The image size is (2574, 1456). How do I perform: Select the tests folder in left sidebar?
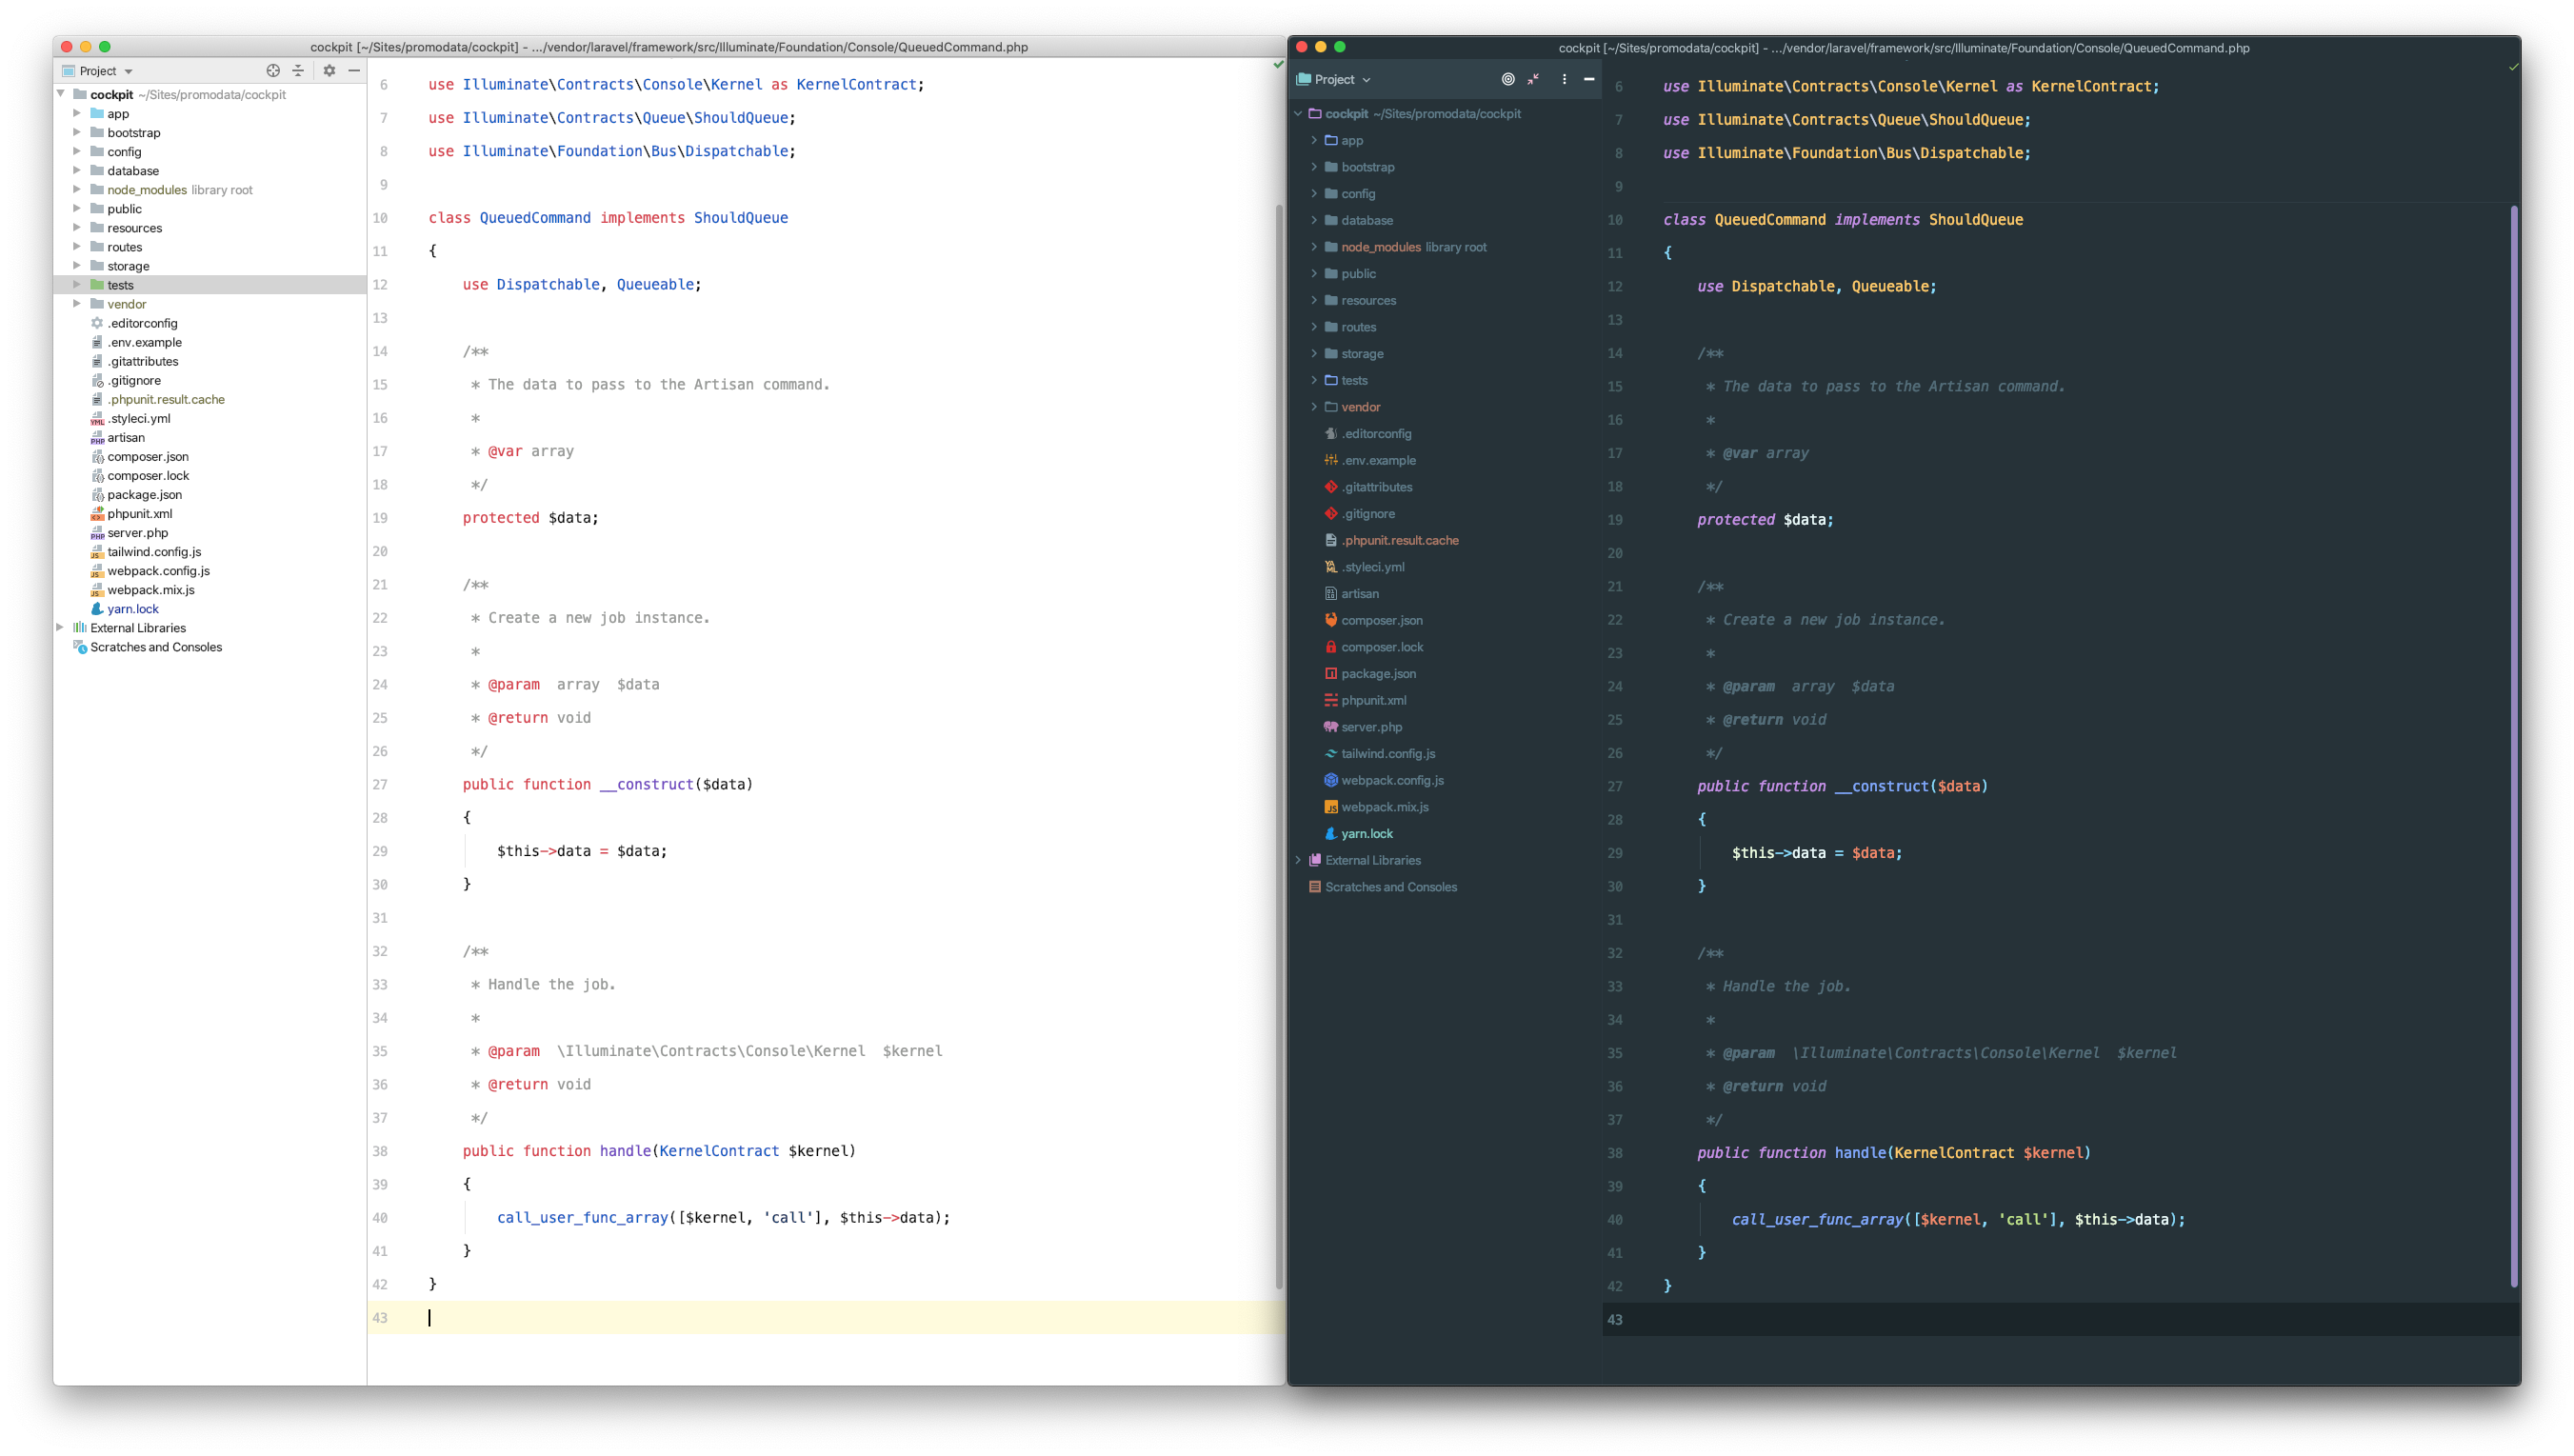click(120, 285)
